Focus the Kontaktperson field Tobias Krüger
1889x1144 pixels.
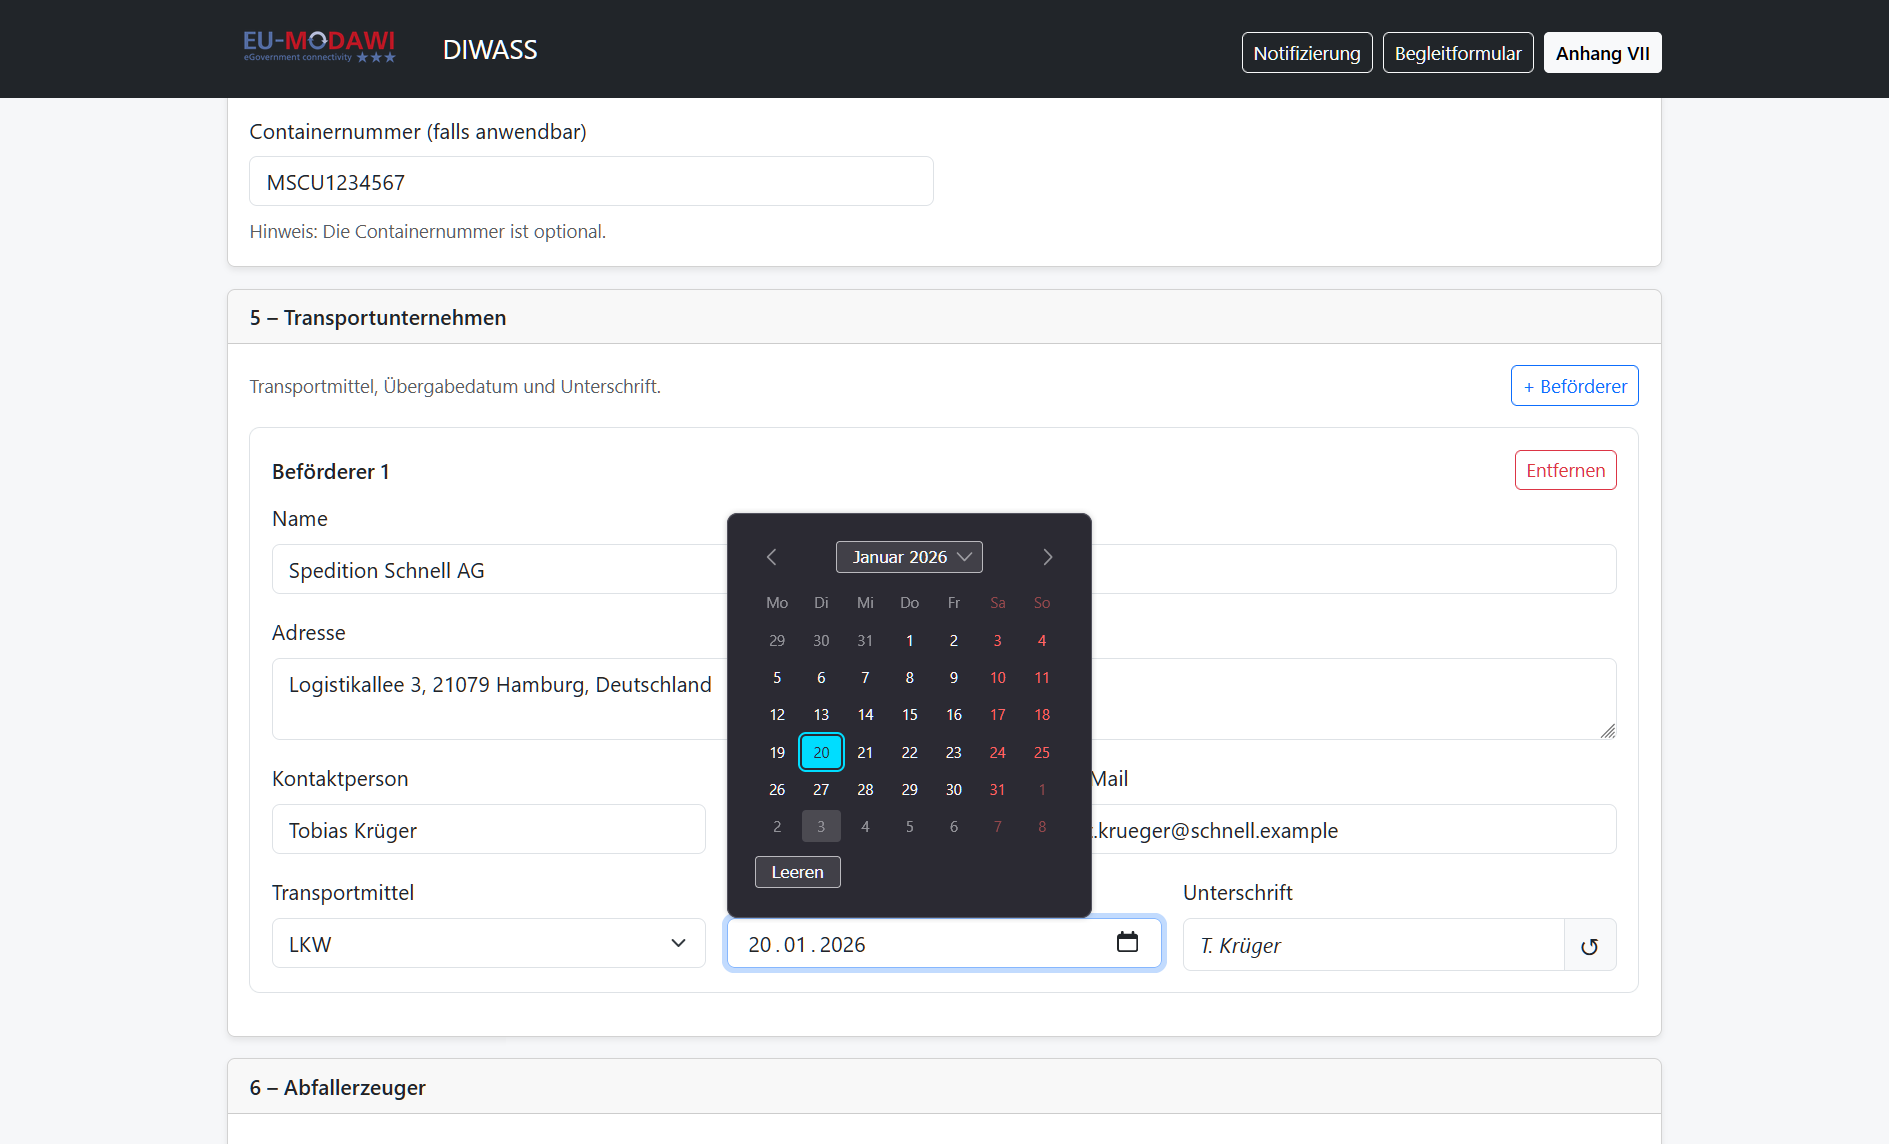coord(488,830)
